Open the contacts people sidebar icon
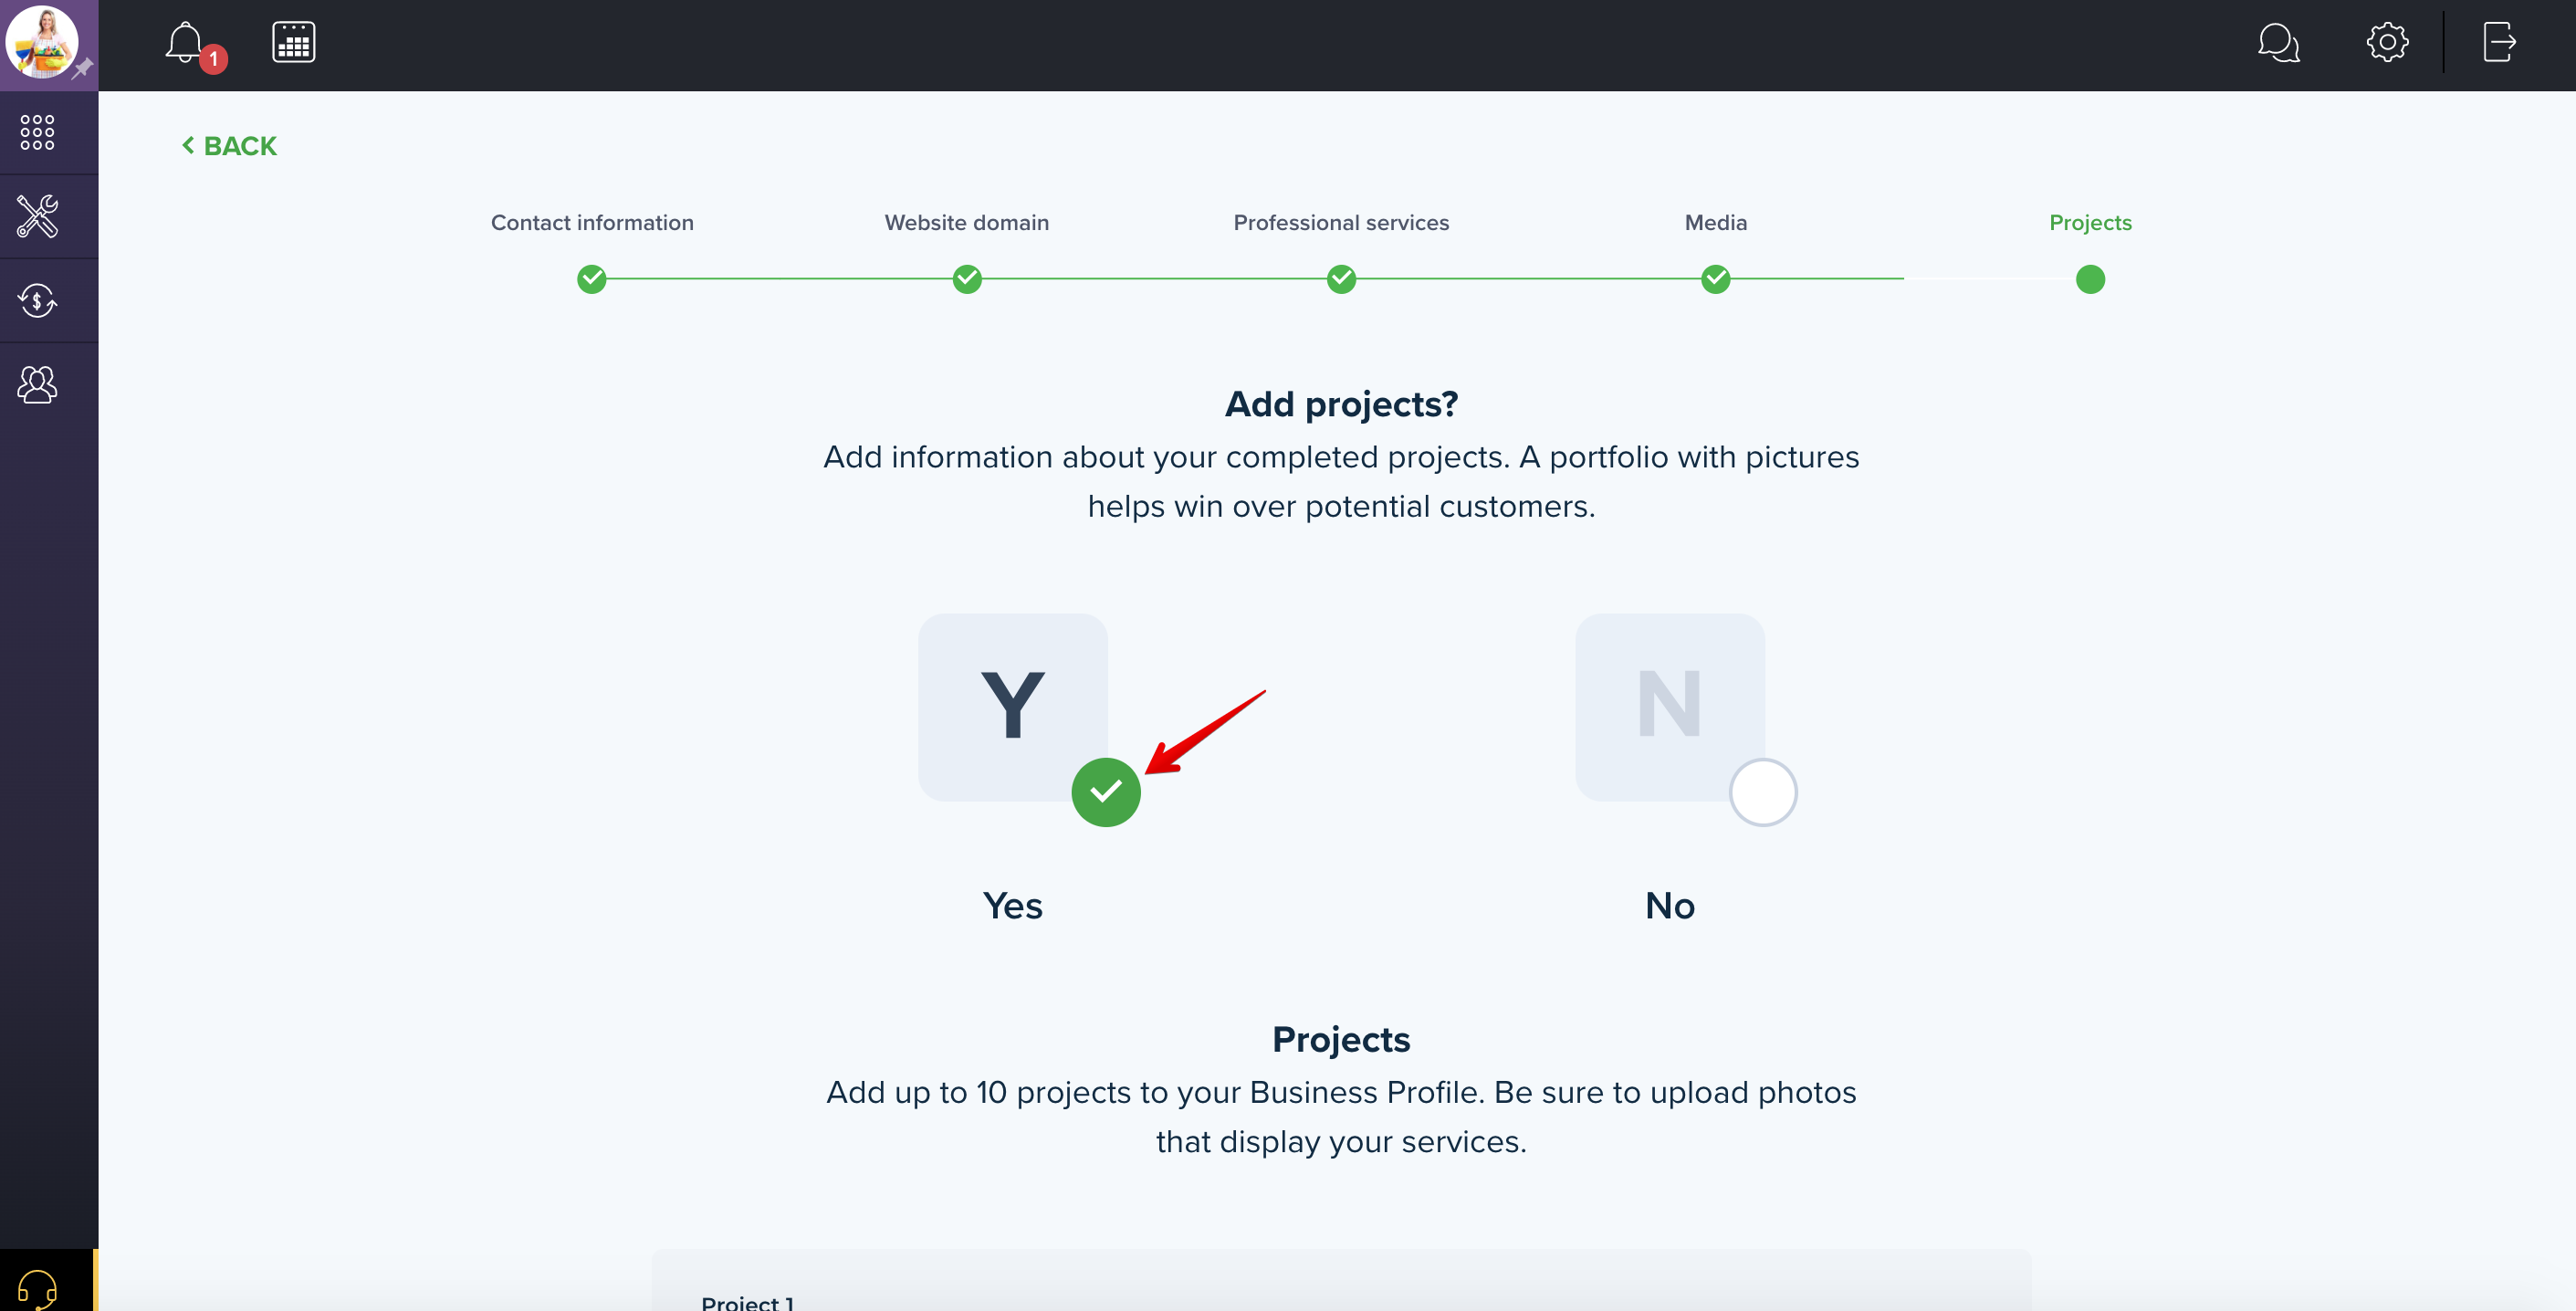The width and height of the screenshot is (2576, 1311). pos(38,384)
